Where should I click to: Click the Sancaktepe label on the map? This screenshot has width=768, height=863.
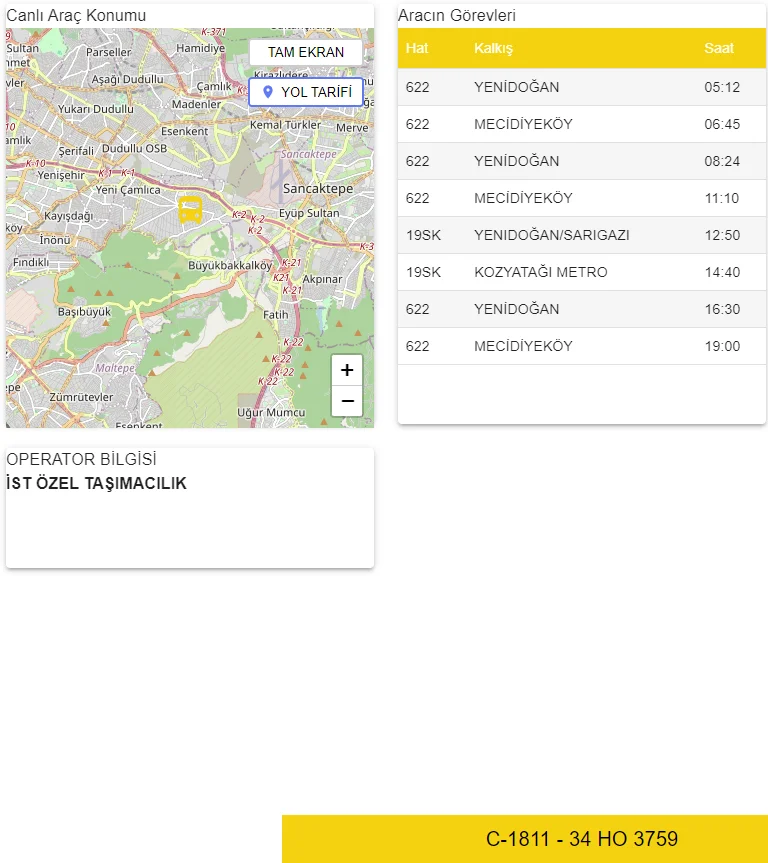click(318, 188)
